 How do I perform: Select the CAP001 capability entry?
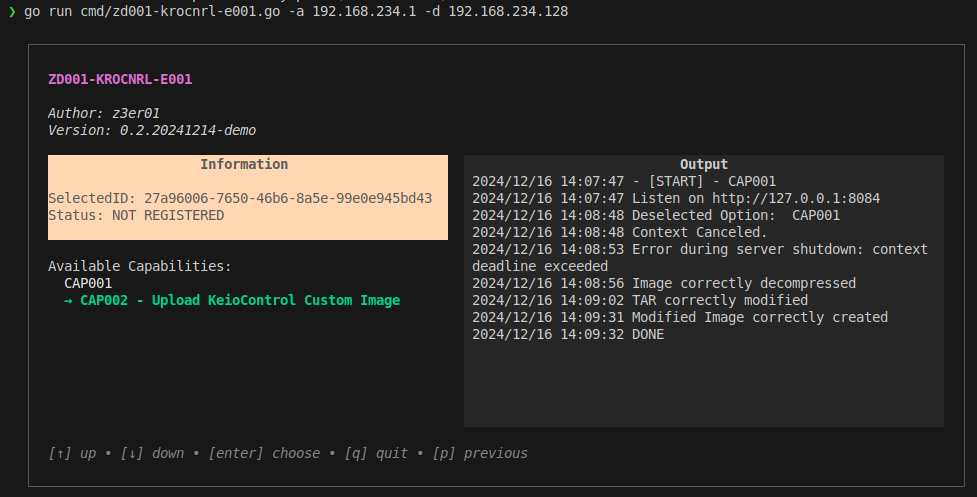88,283
